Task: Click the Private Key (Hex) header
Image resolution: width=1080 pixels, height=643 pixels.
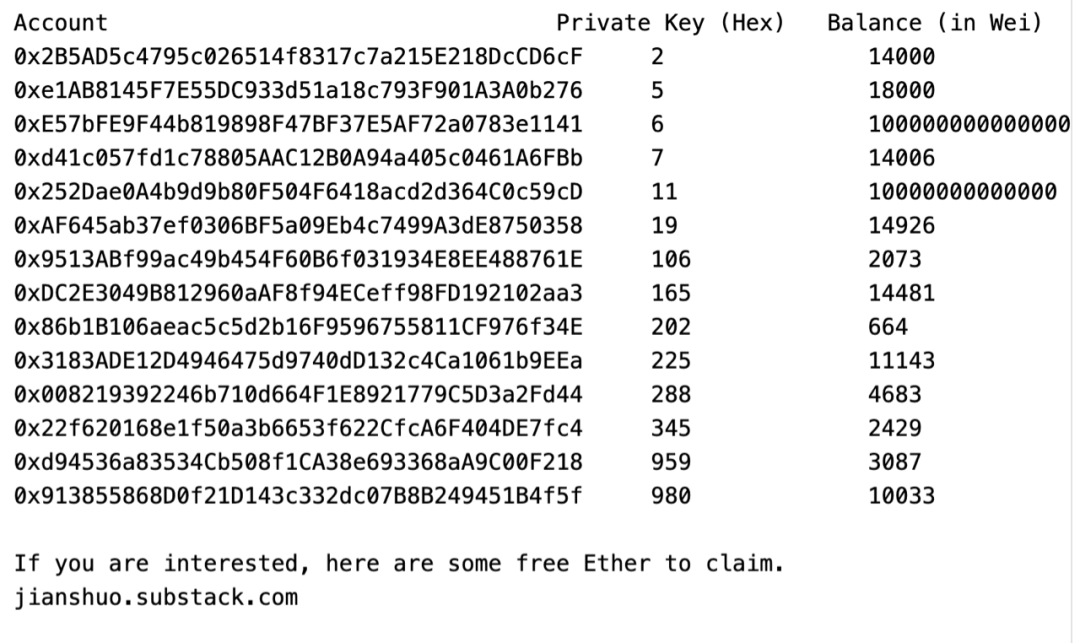Action: tap(670, 23)
